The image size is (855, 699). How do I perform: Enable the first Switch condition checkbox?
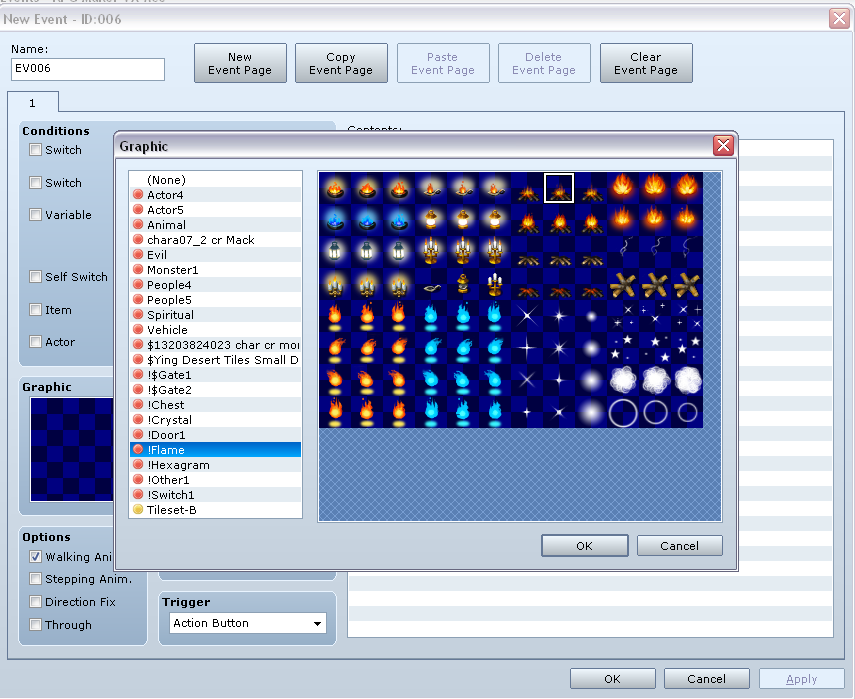pyautogui.click(x=35, y=149)
